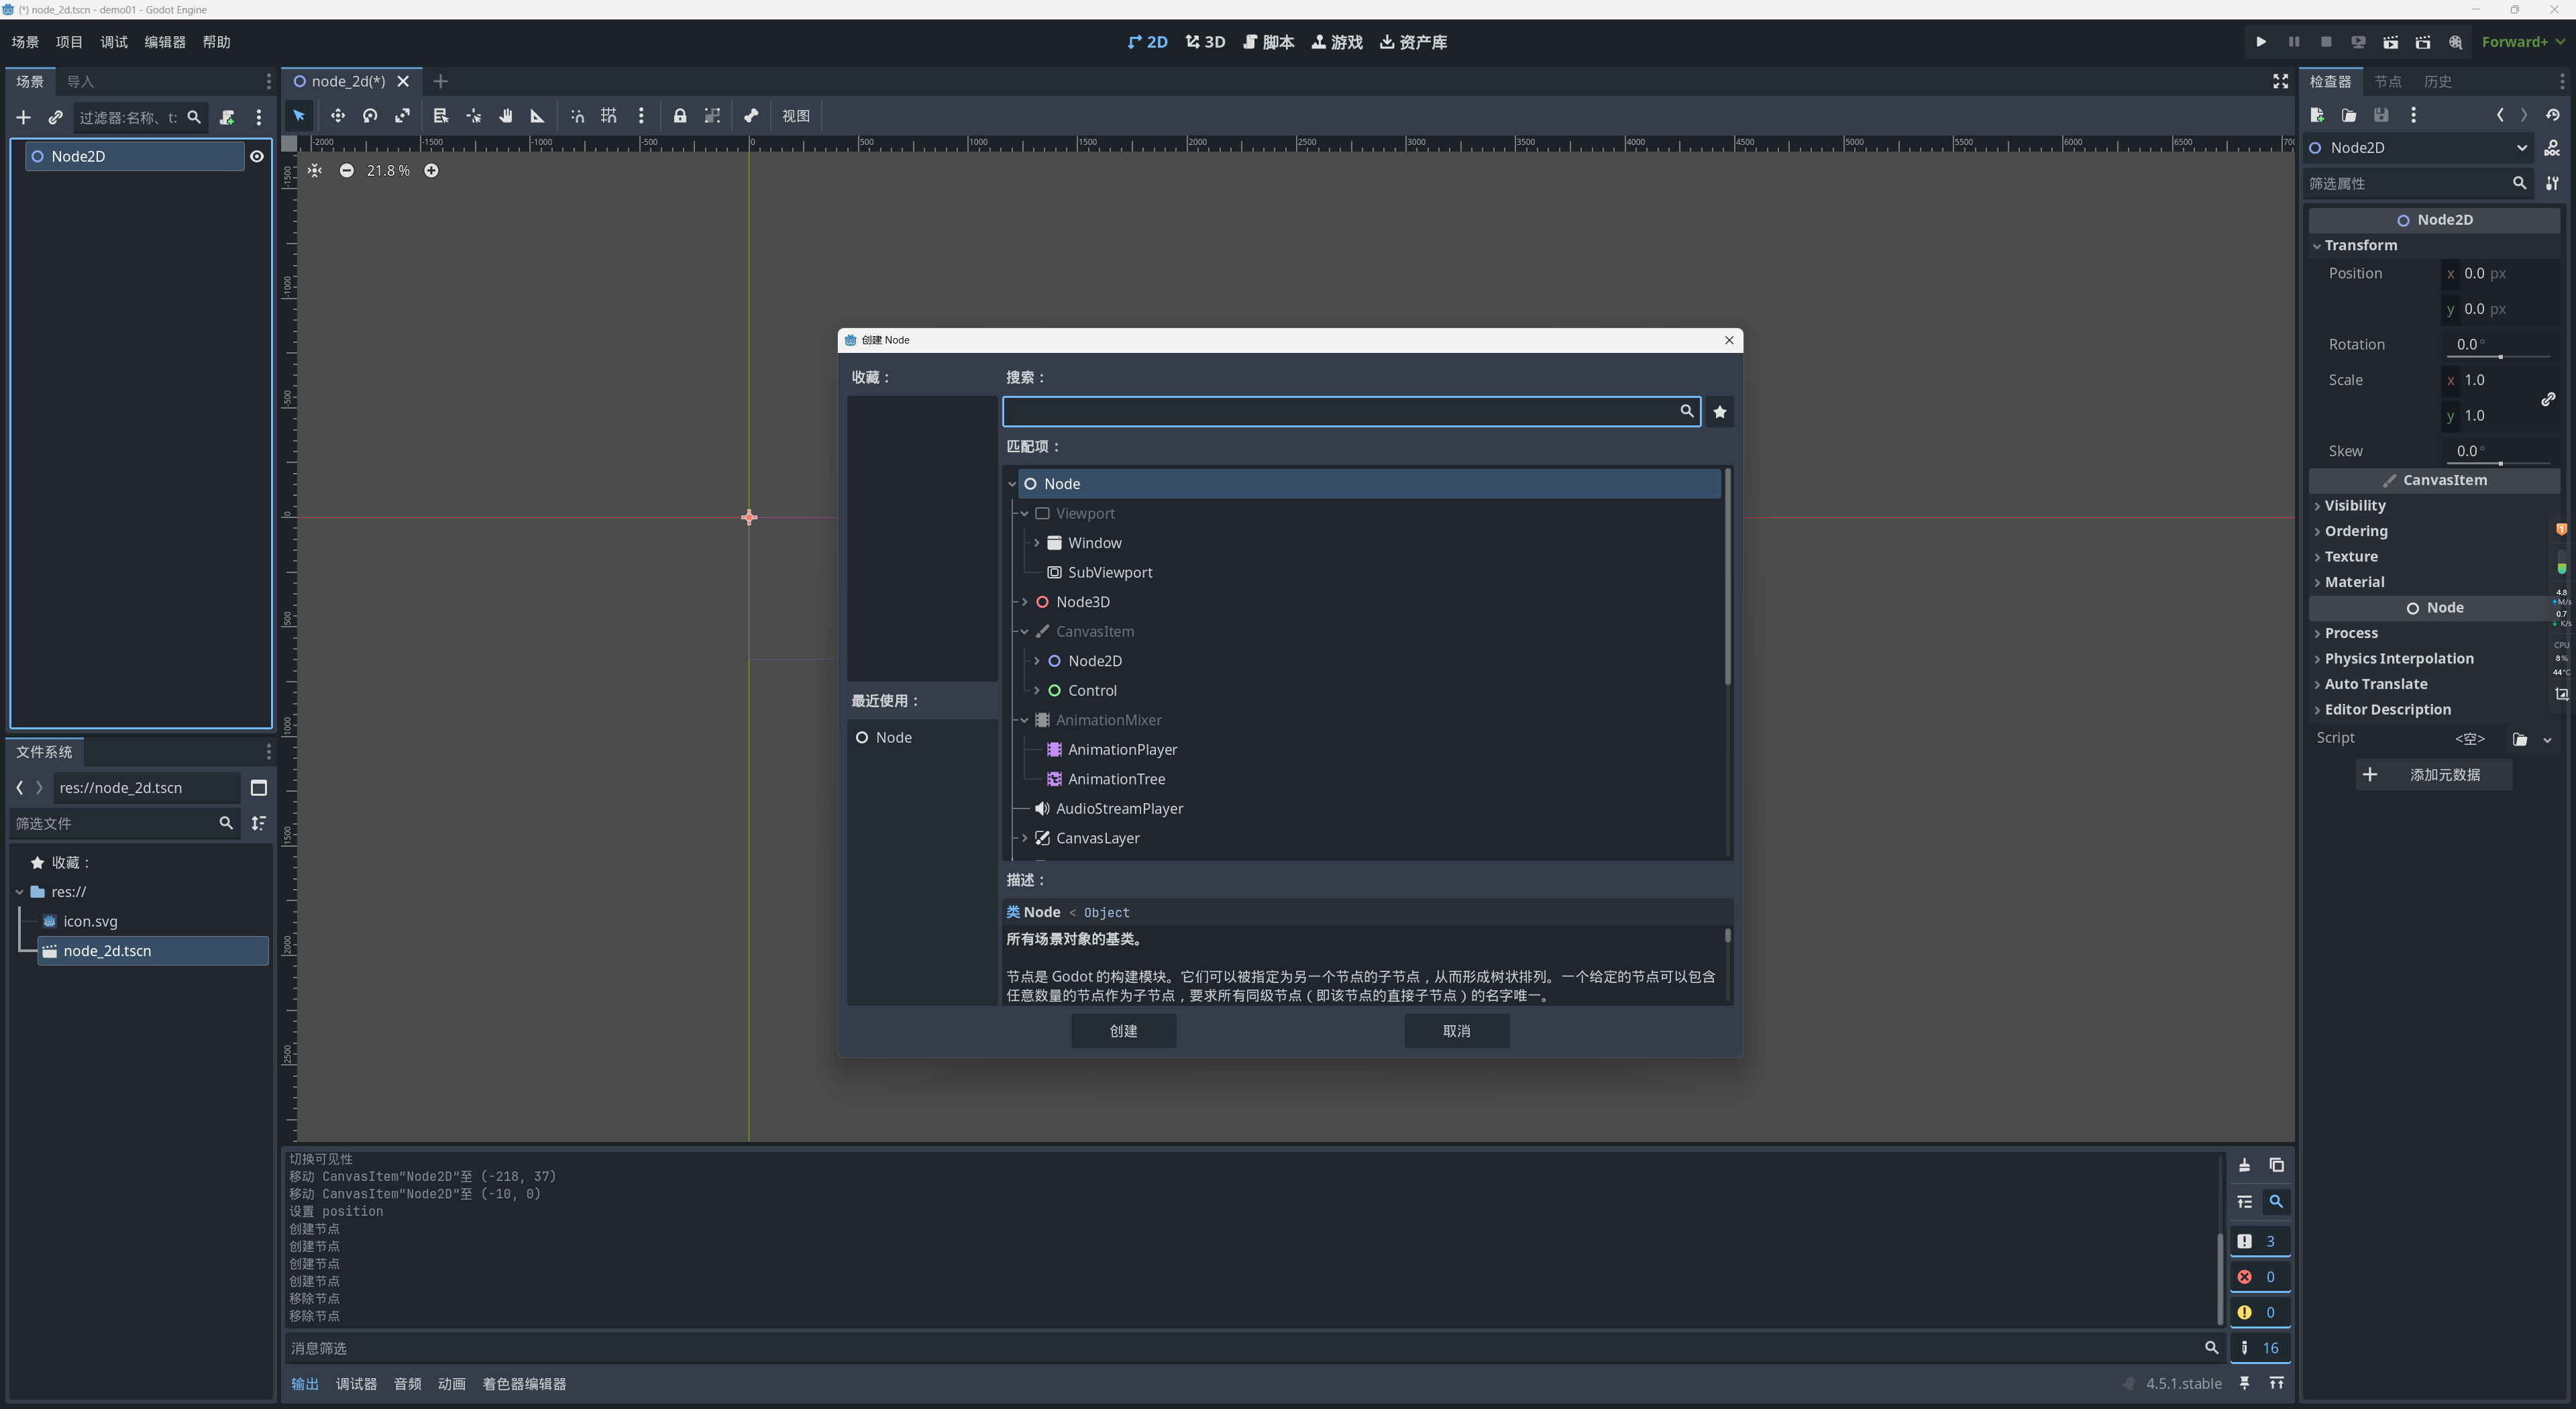2576x1409 pixels.
Task: Toggle Node2D visibility eye icon
Action: point(257,157)
